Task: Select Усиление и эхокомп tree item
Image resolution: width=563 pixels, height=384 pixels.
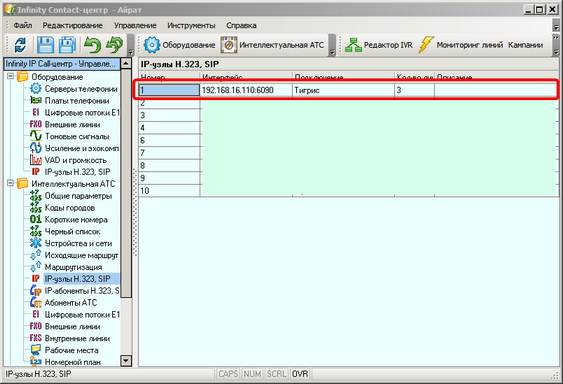Action: (x=82, y=148)
